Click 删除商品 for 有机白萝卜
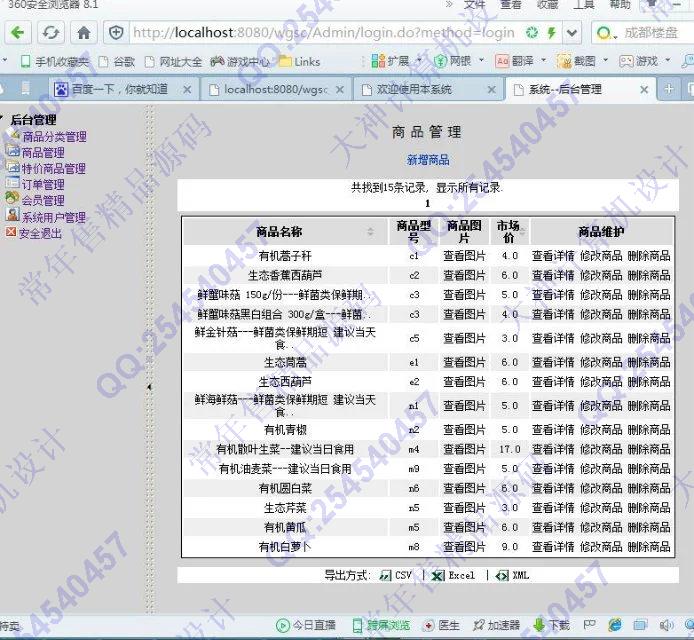 (x=649, y=547)
